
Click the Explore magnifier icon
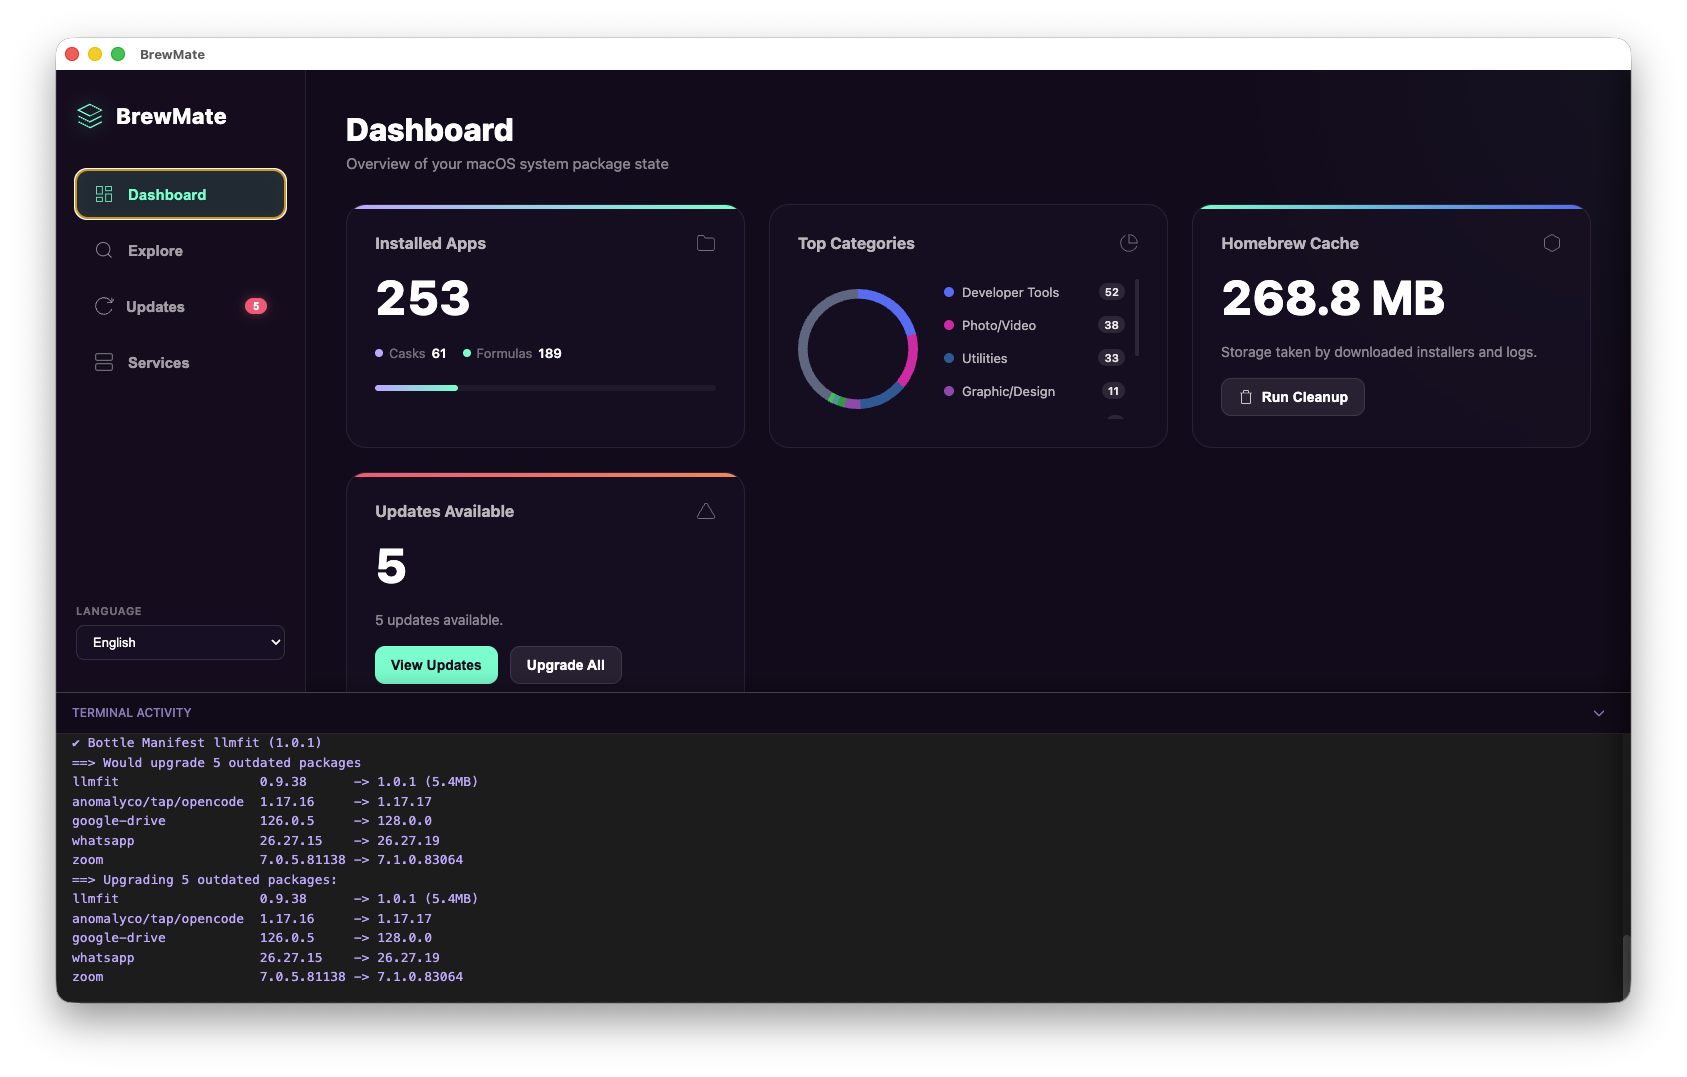pos(104,250)
